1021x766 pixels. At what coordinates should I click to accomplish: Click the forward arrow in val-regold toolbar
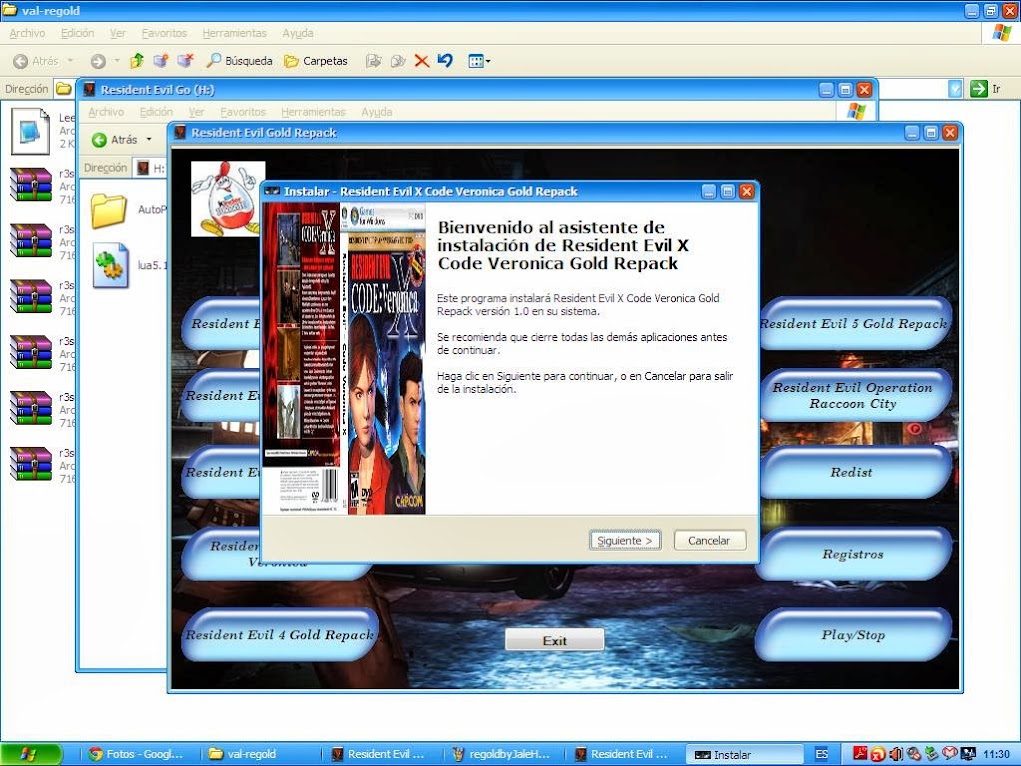tap(98, 61)
